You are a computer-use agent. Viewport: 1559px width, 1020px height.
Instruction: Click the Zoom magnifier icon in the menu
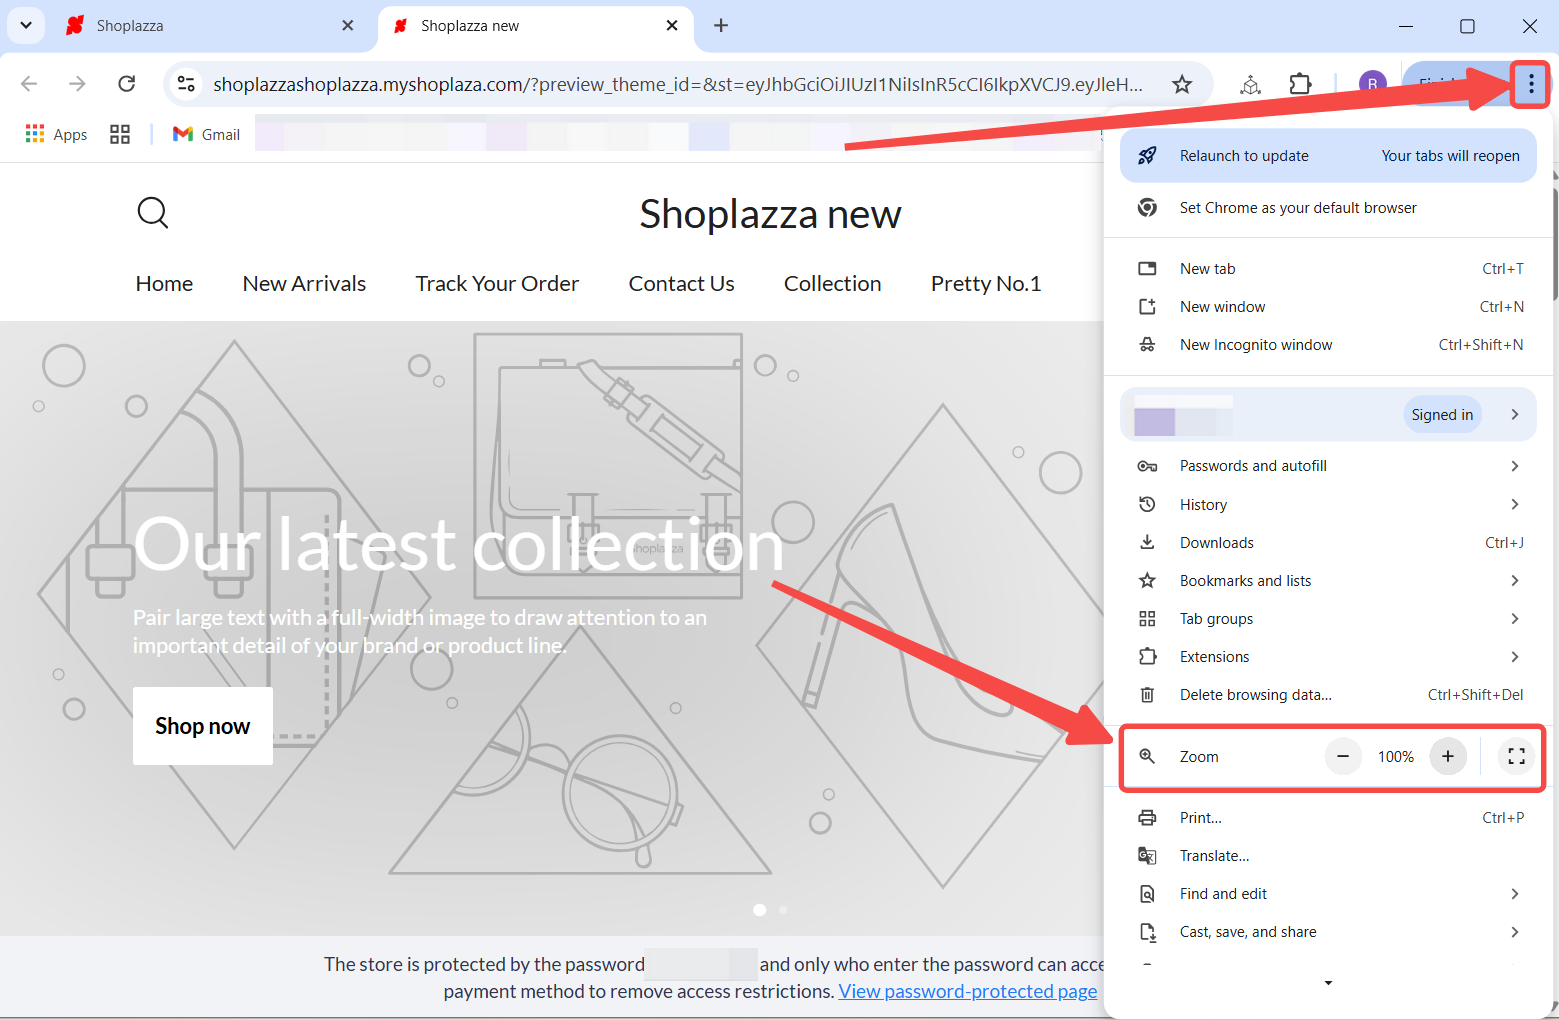(1147, 756)
